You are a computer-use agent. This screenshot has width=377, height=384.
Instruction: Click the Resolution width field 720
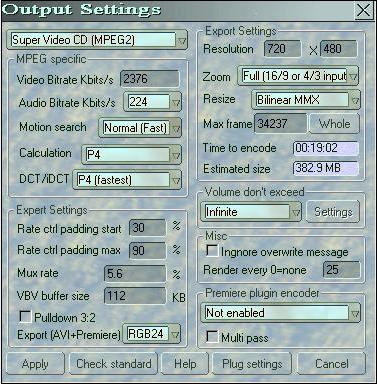pyautogui.click(x=283, y=49)
